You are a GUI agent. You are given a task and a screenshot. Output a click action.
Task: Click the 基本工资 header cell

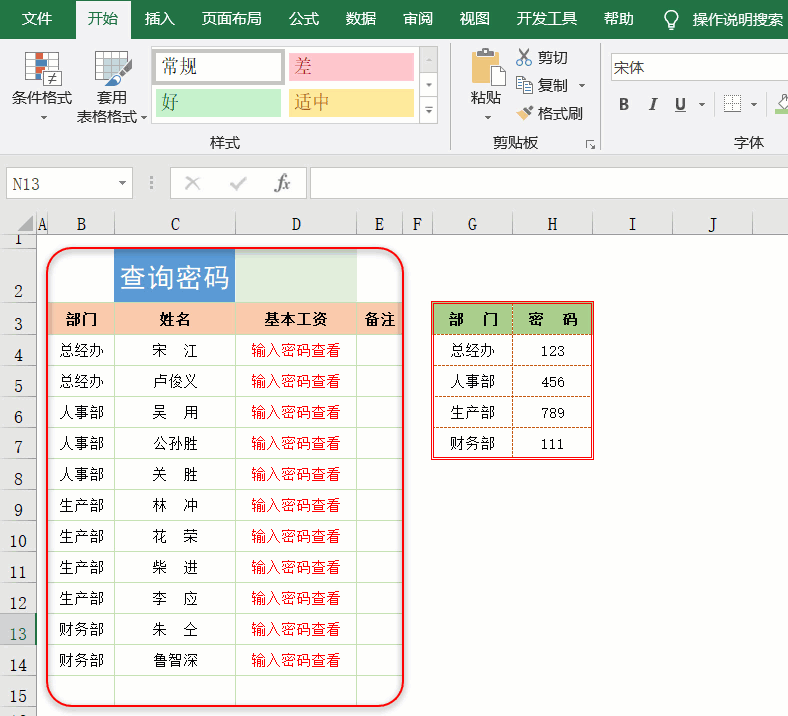pos(296,319)
